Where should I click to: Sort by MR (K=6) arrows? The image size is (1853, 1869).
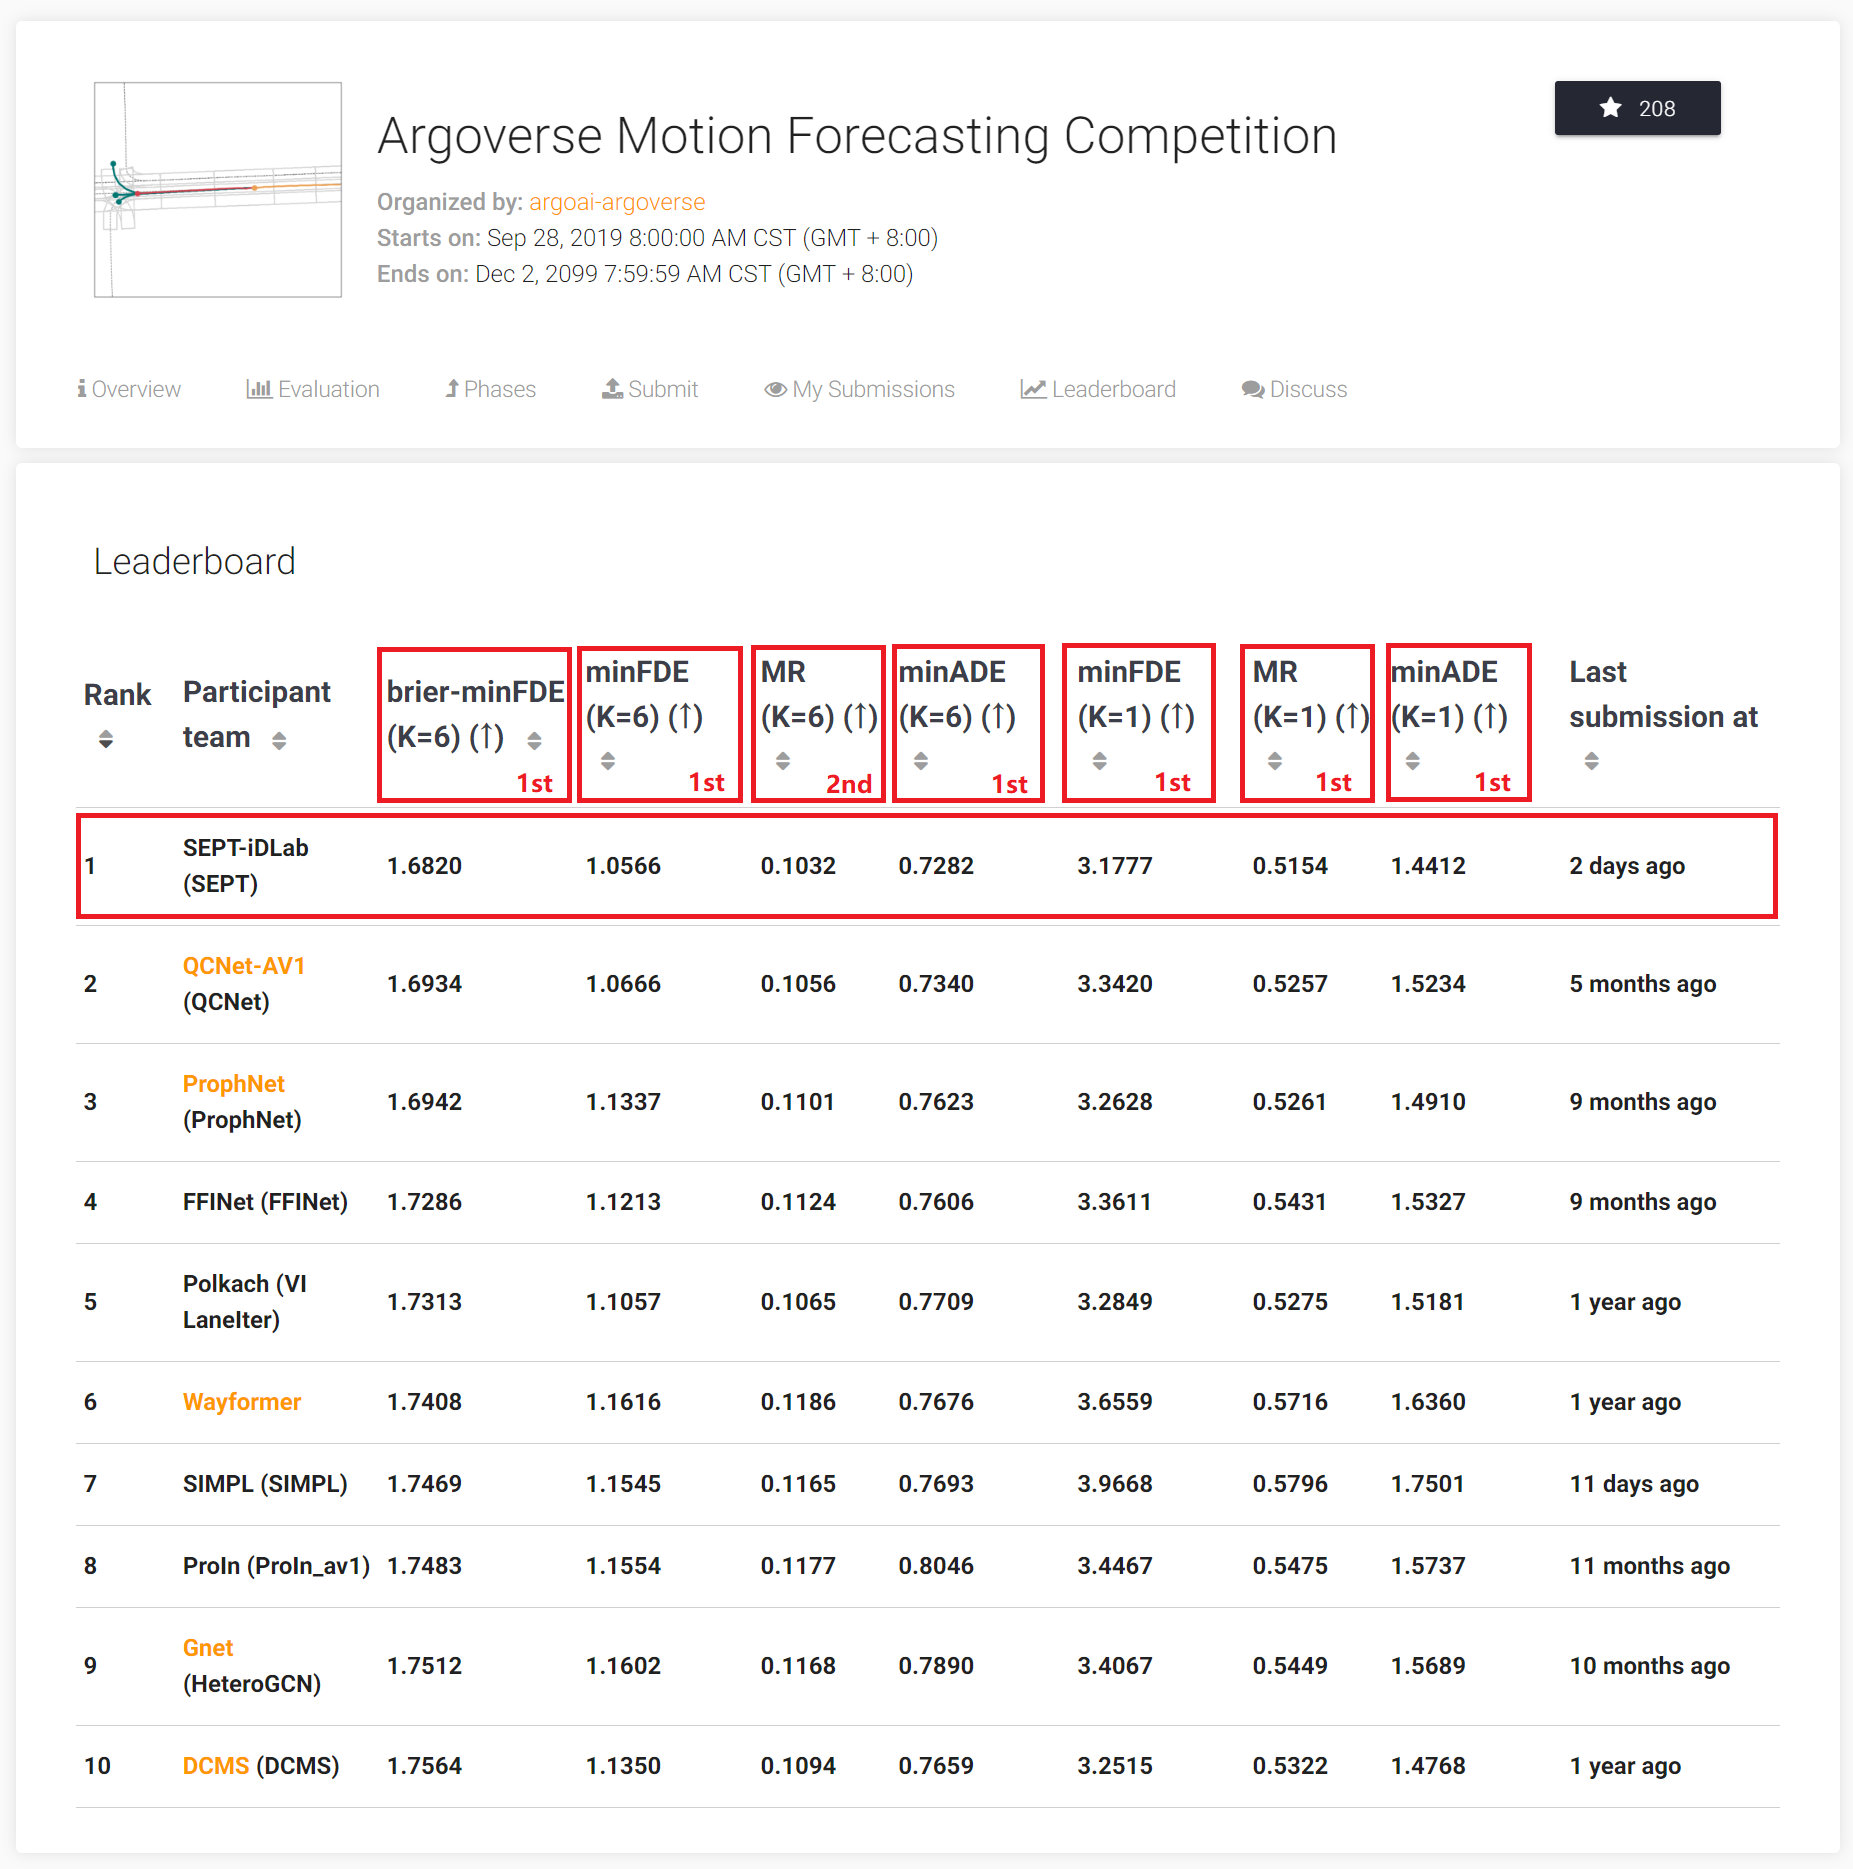[x=783, y=761]
